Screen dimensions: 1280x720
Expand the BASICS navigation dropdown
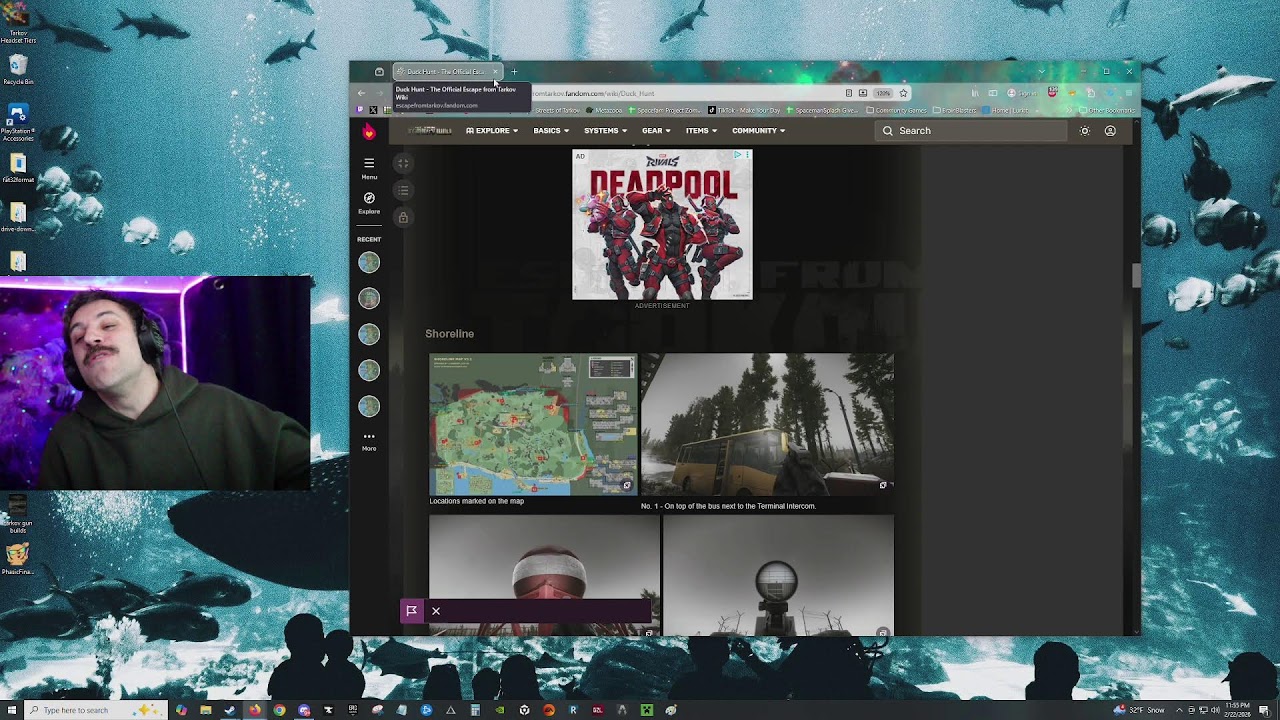[551, 131]
